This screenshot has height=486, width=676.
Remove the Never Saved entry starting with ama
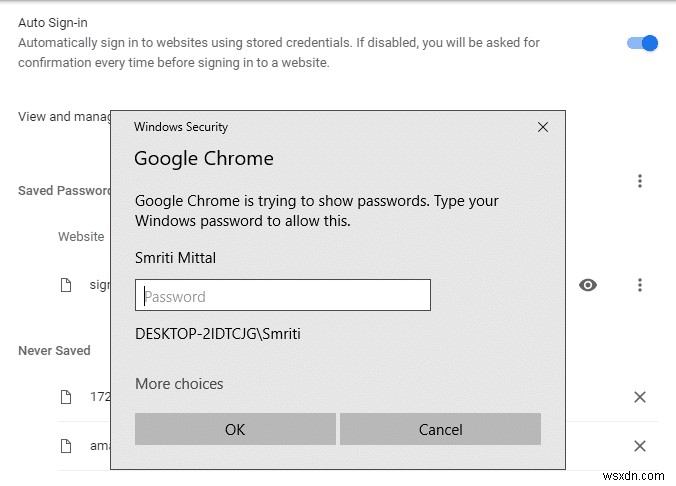[640, 446]
